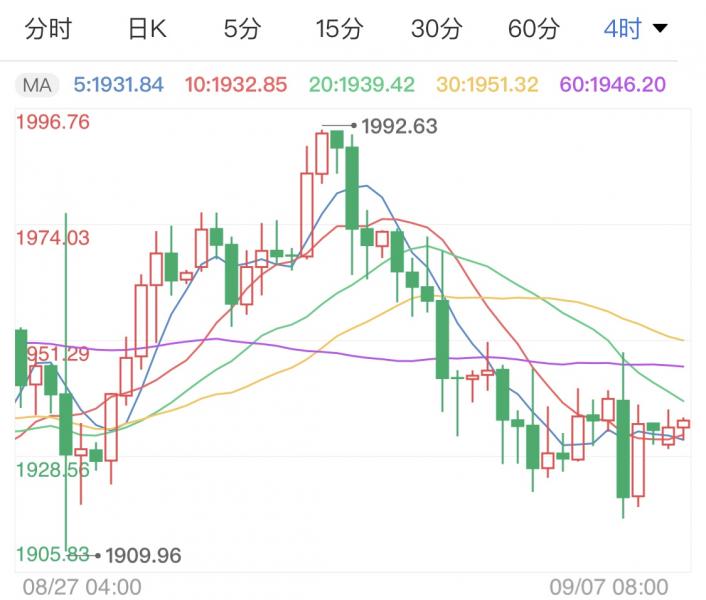Click the MA20 value 1939.42
The height and width of the screenshot is (600, 706).
click(x=362, y=85)
